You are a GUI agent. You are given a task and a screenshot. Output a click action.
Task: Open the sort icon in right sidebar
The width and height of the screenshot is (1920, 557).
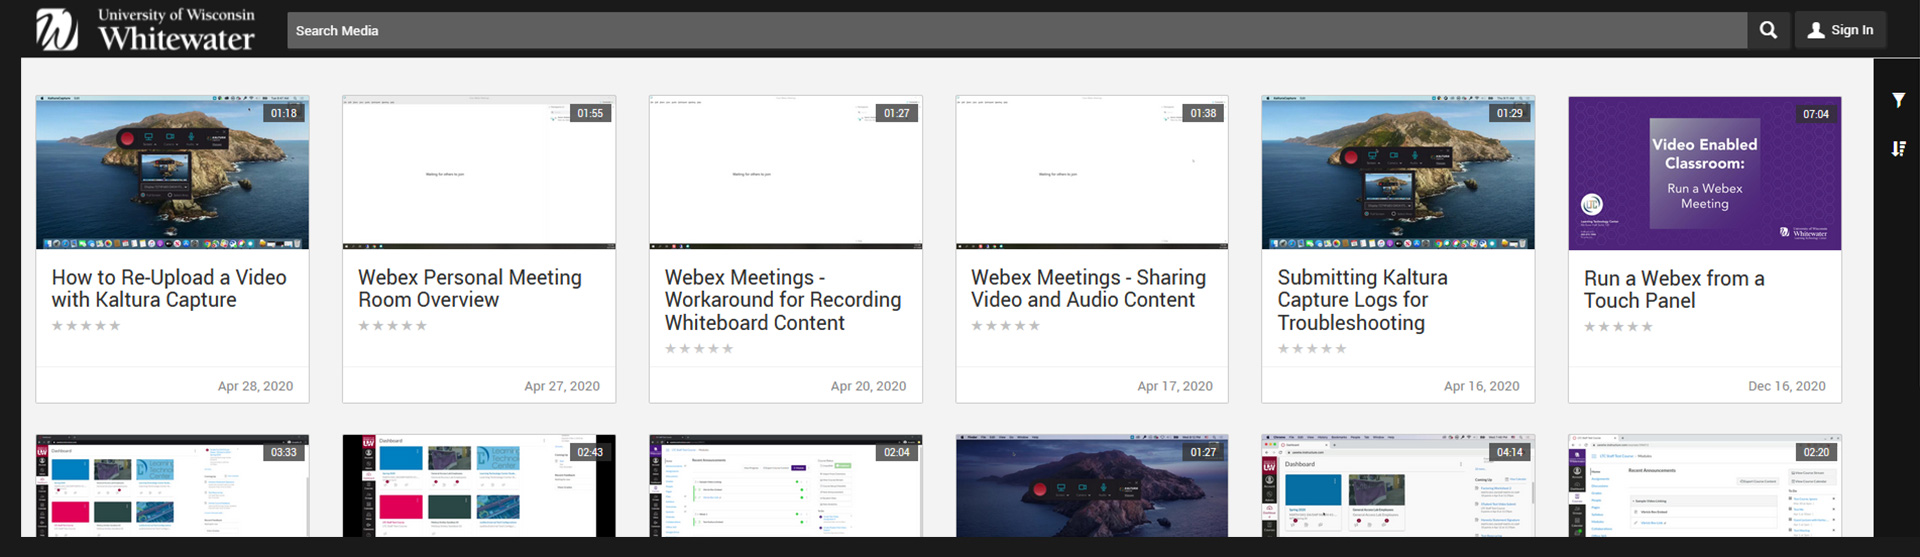tap(1898, 149)
